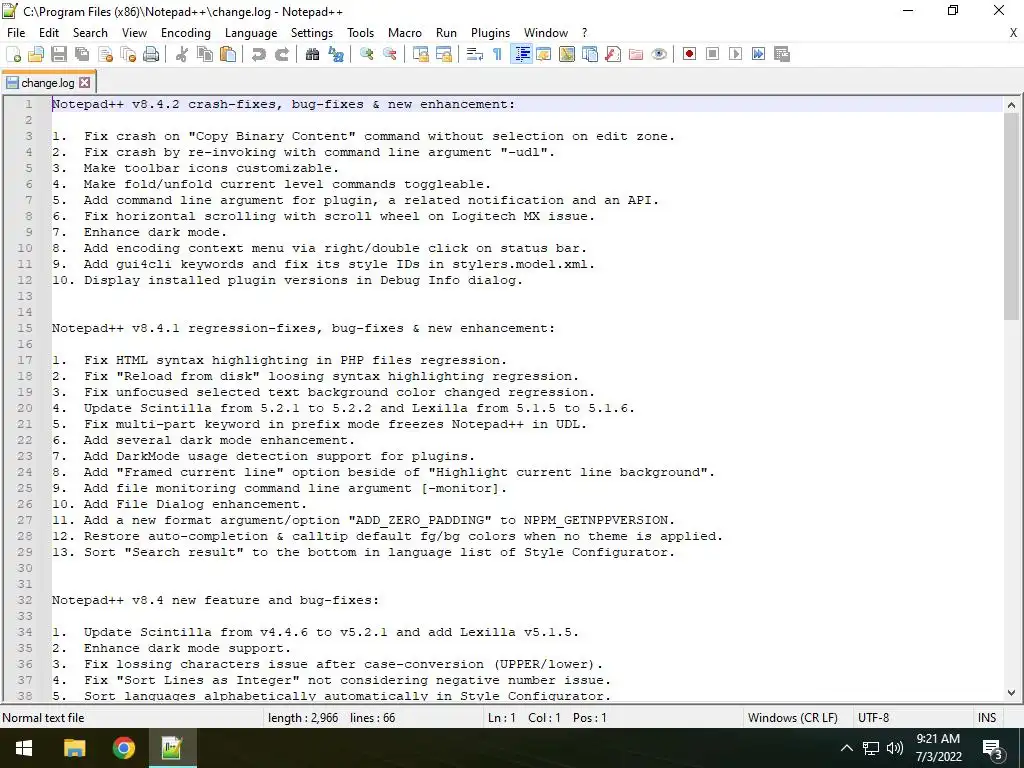Open the View menu
The image size is (1024, 768).
(x=134, y=33)
